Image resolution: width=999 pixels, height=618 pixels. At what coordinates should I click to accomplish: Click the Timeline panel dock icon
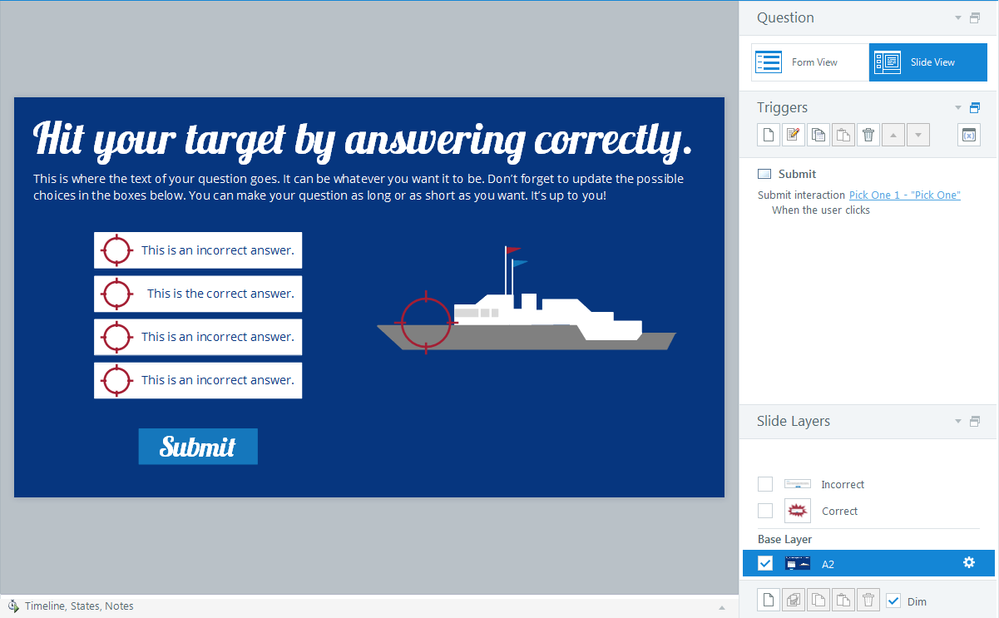pyautogui.click(x=13, y=606)
